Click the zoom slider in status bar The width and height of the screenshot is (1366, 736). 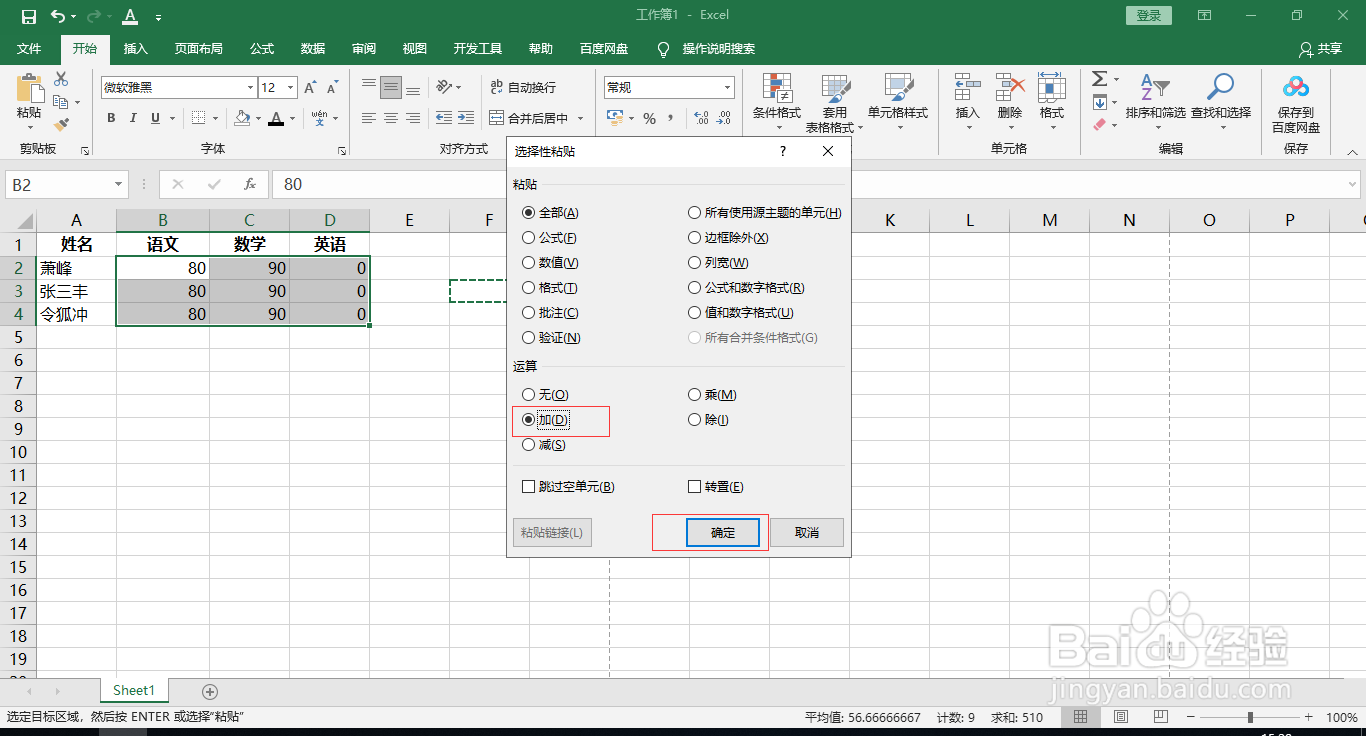(x=1250, y=717)
